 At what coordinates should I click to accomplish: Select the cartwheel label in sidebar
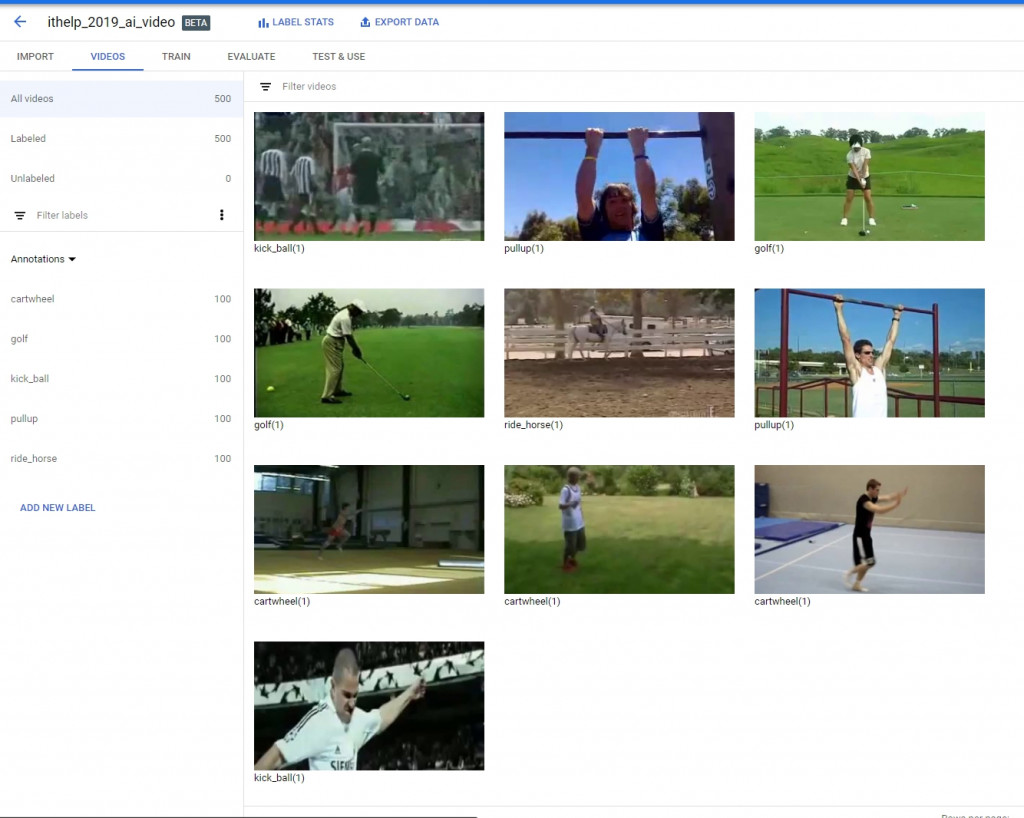coord(121,299)
